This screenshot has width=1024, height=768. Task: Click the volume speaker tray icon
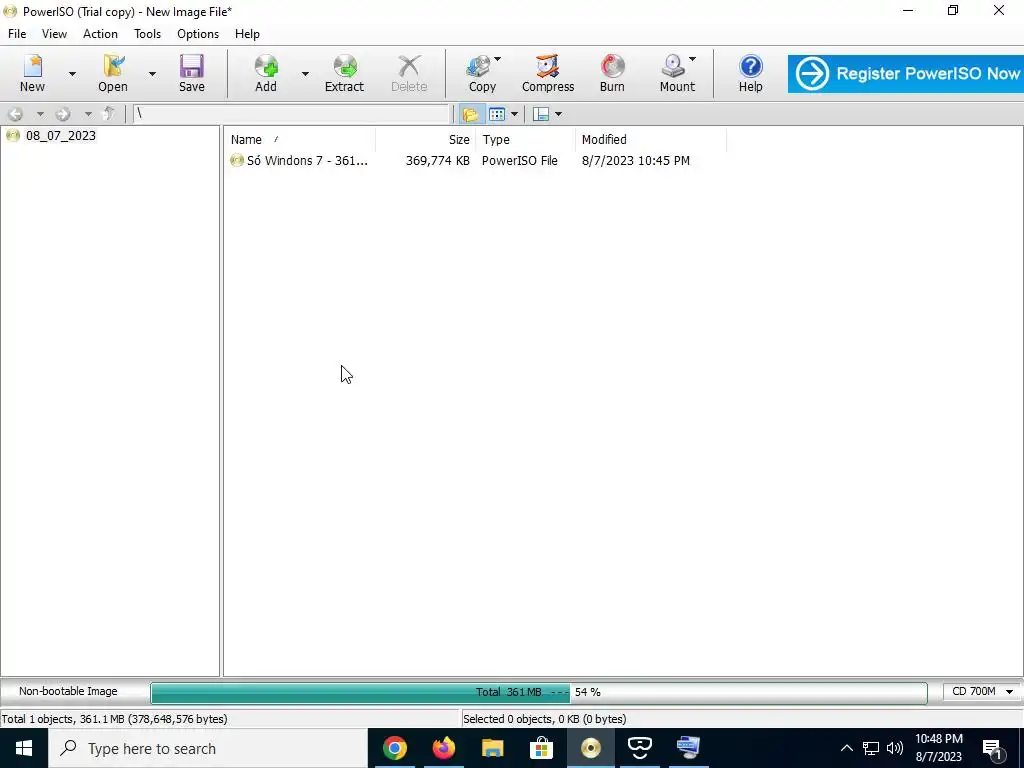pyautogui.click(x=895, y=748)
